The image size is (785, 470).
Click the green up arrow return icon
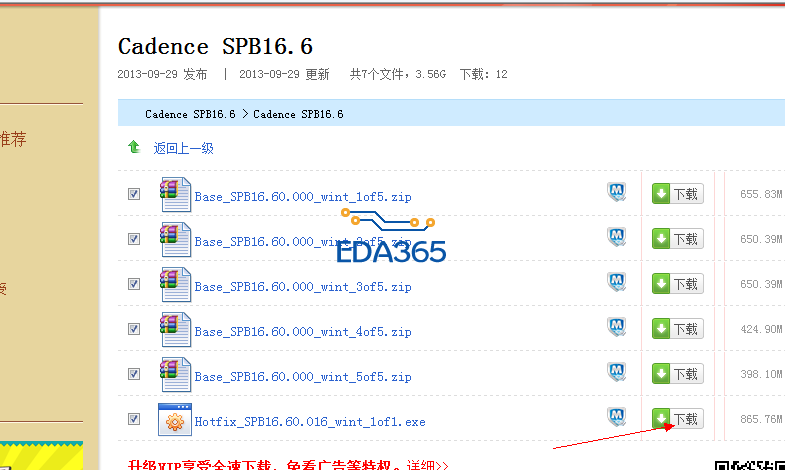coord(134,147)
